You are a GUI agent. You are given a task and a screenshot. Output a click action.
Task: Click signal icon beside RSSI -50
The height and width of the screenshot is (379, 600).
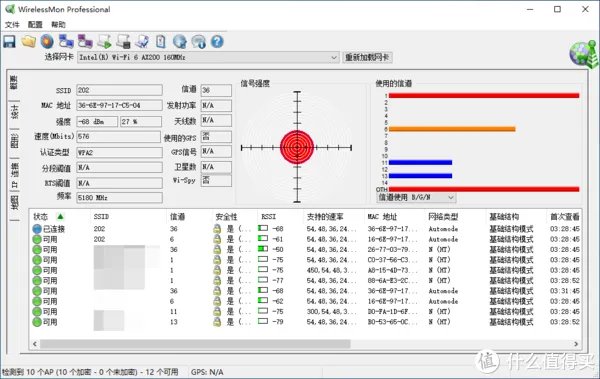[x=263, y=249]
